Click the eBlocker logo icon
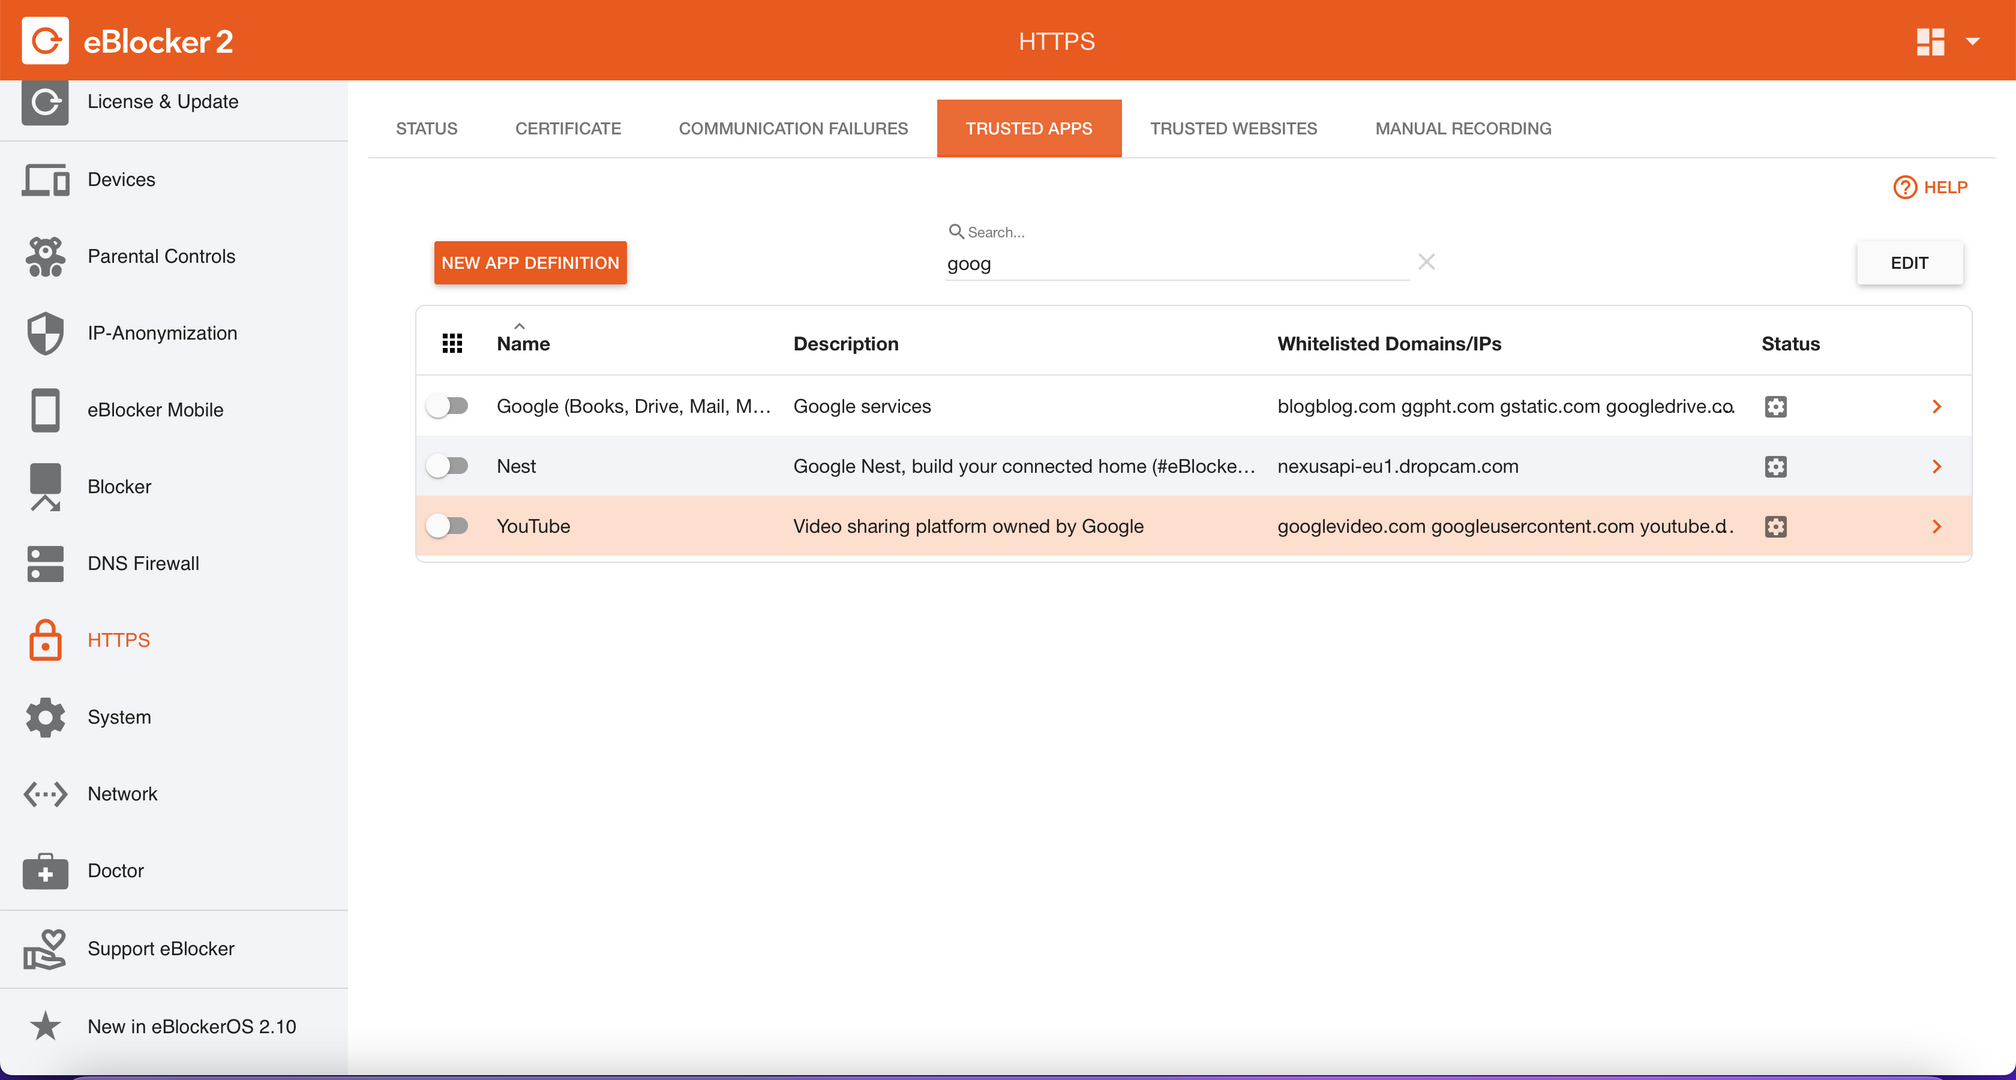 pos(45,41)
